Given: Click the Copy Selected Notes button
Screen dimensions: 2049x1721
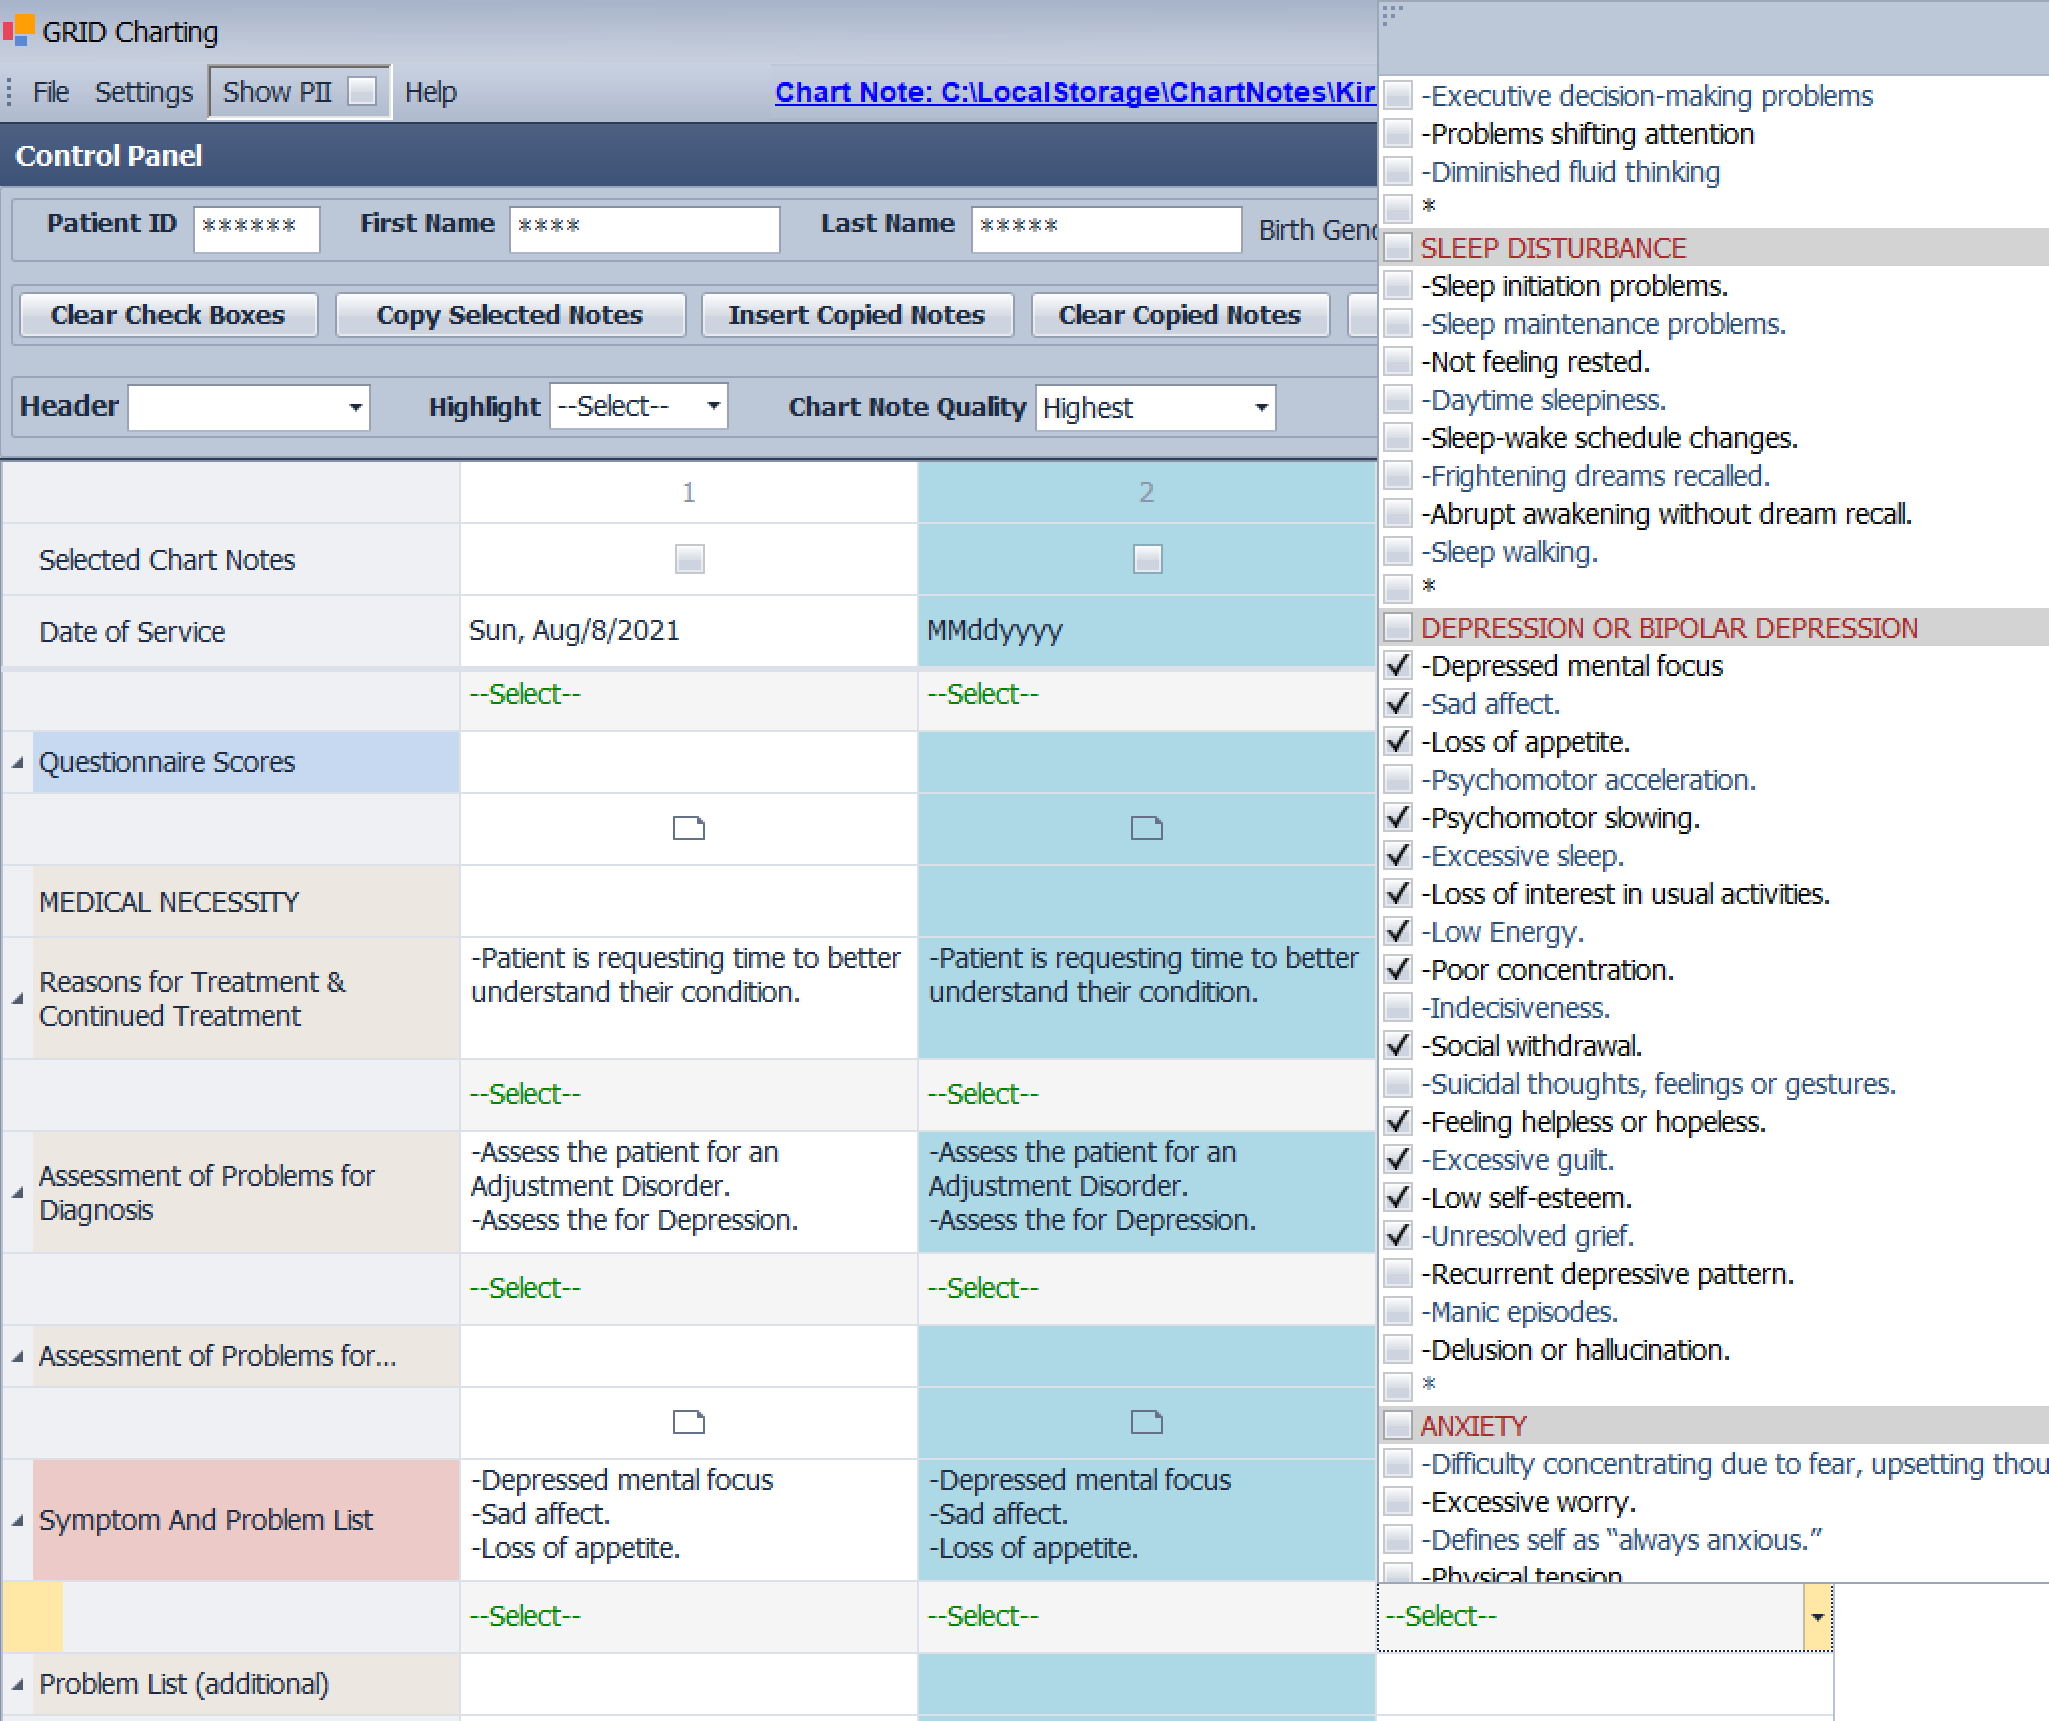Looking at the screenshot, I should (x=510, y=315).
